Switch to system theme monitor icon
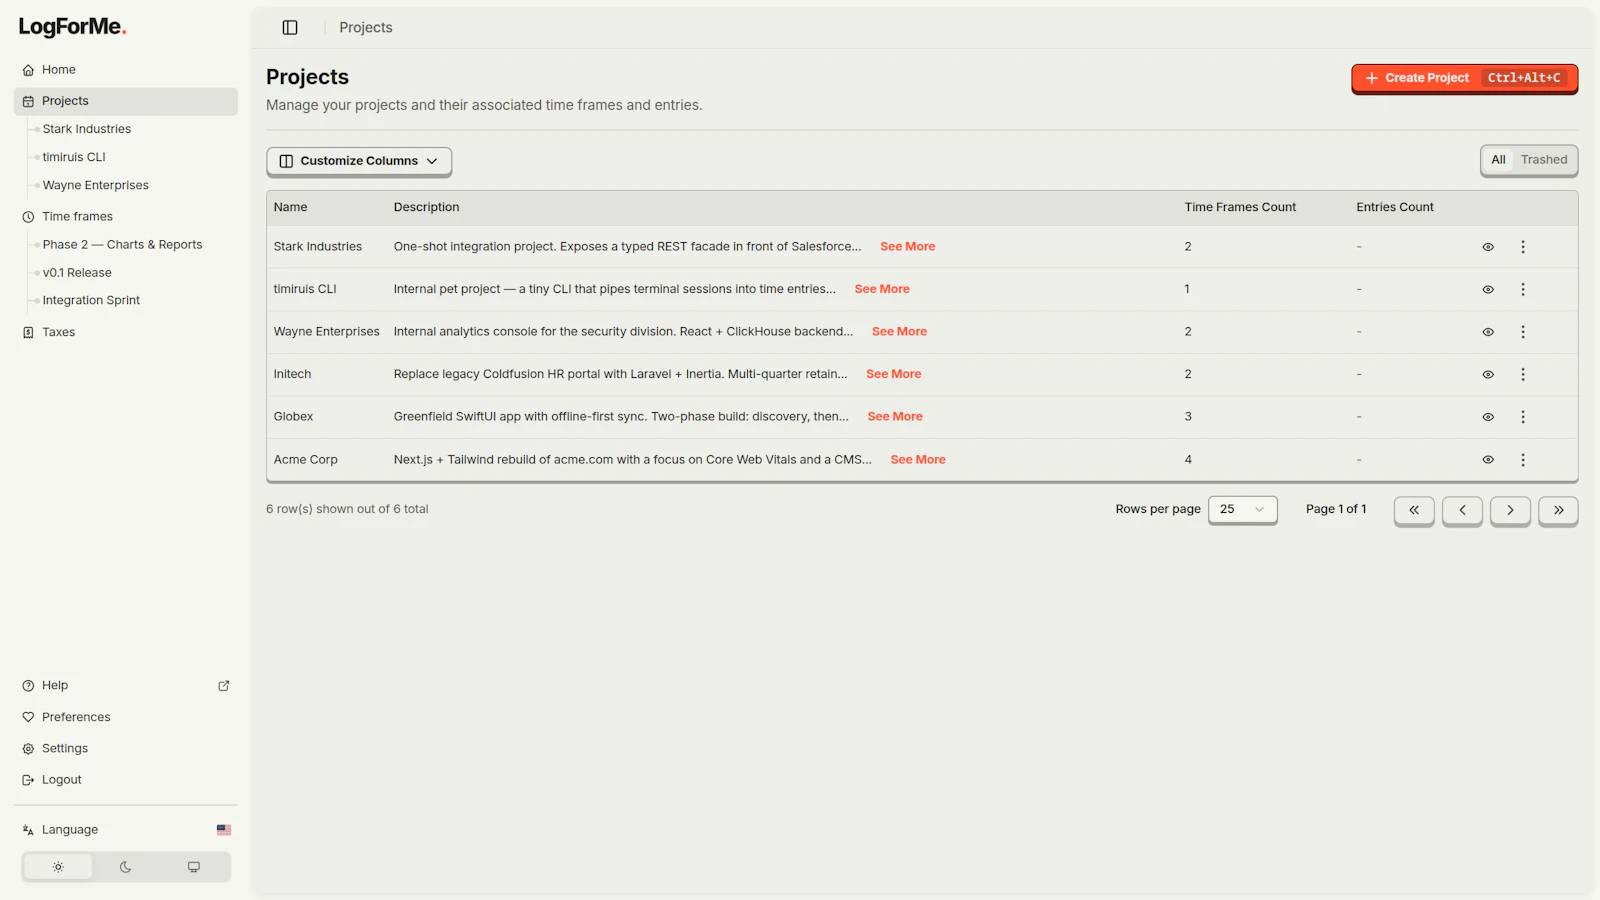This screenshot has height=900, width=1600. tap(194, 867)
